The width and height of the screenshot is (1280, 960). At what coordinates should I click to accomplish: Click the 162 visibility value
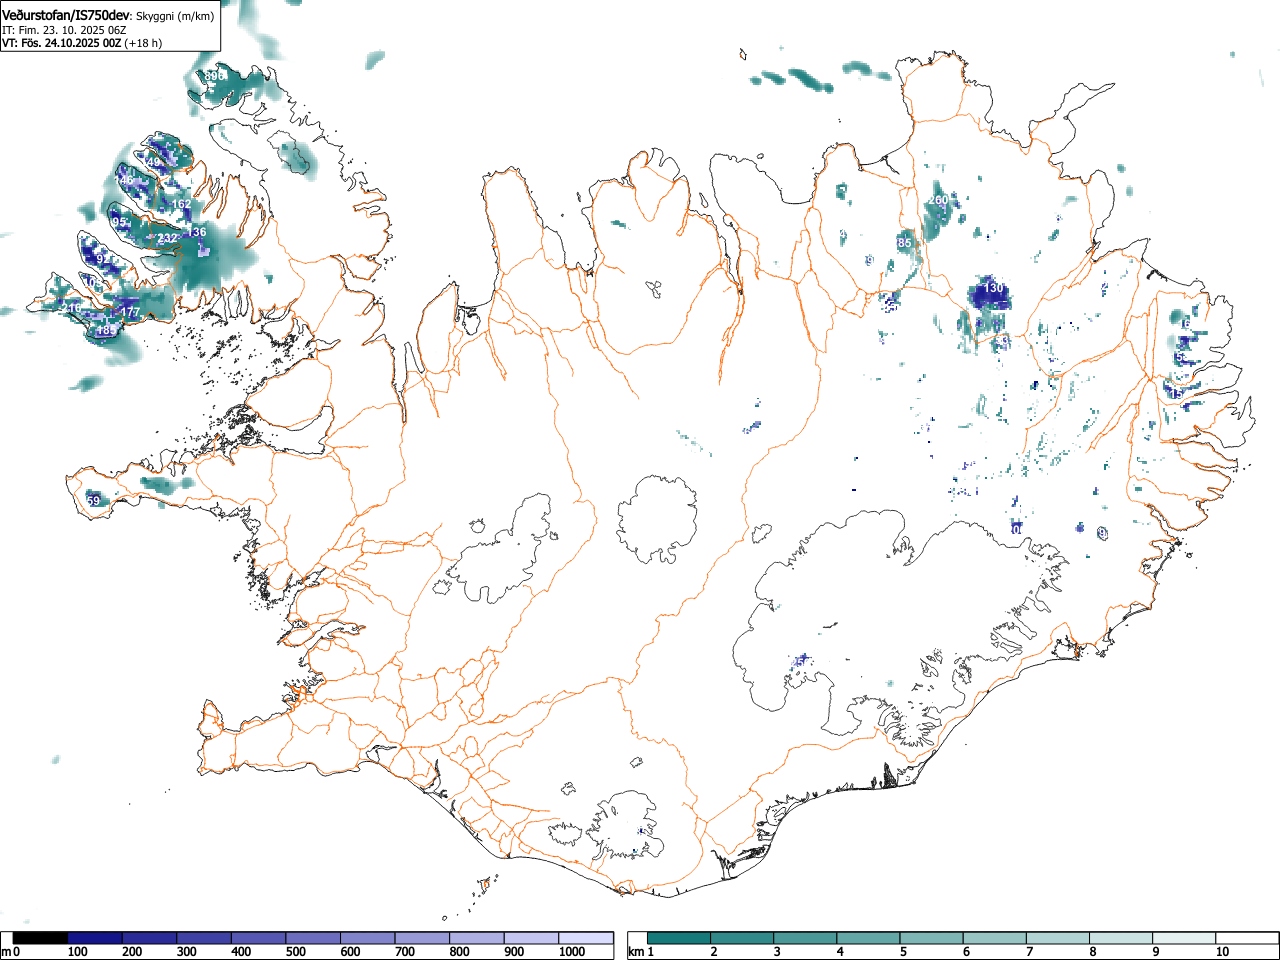[x=181, y=204]
